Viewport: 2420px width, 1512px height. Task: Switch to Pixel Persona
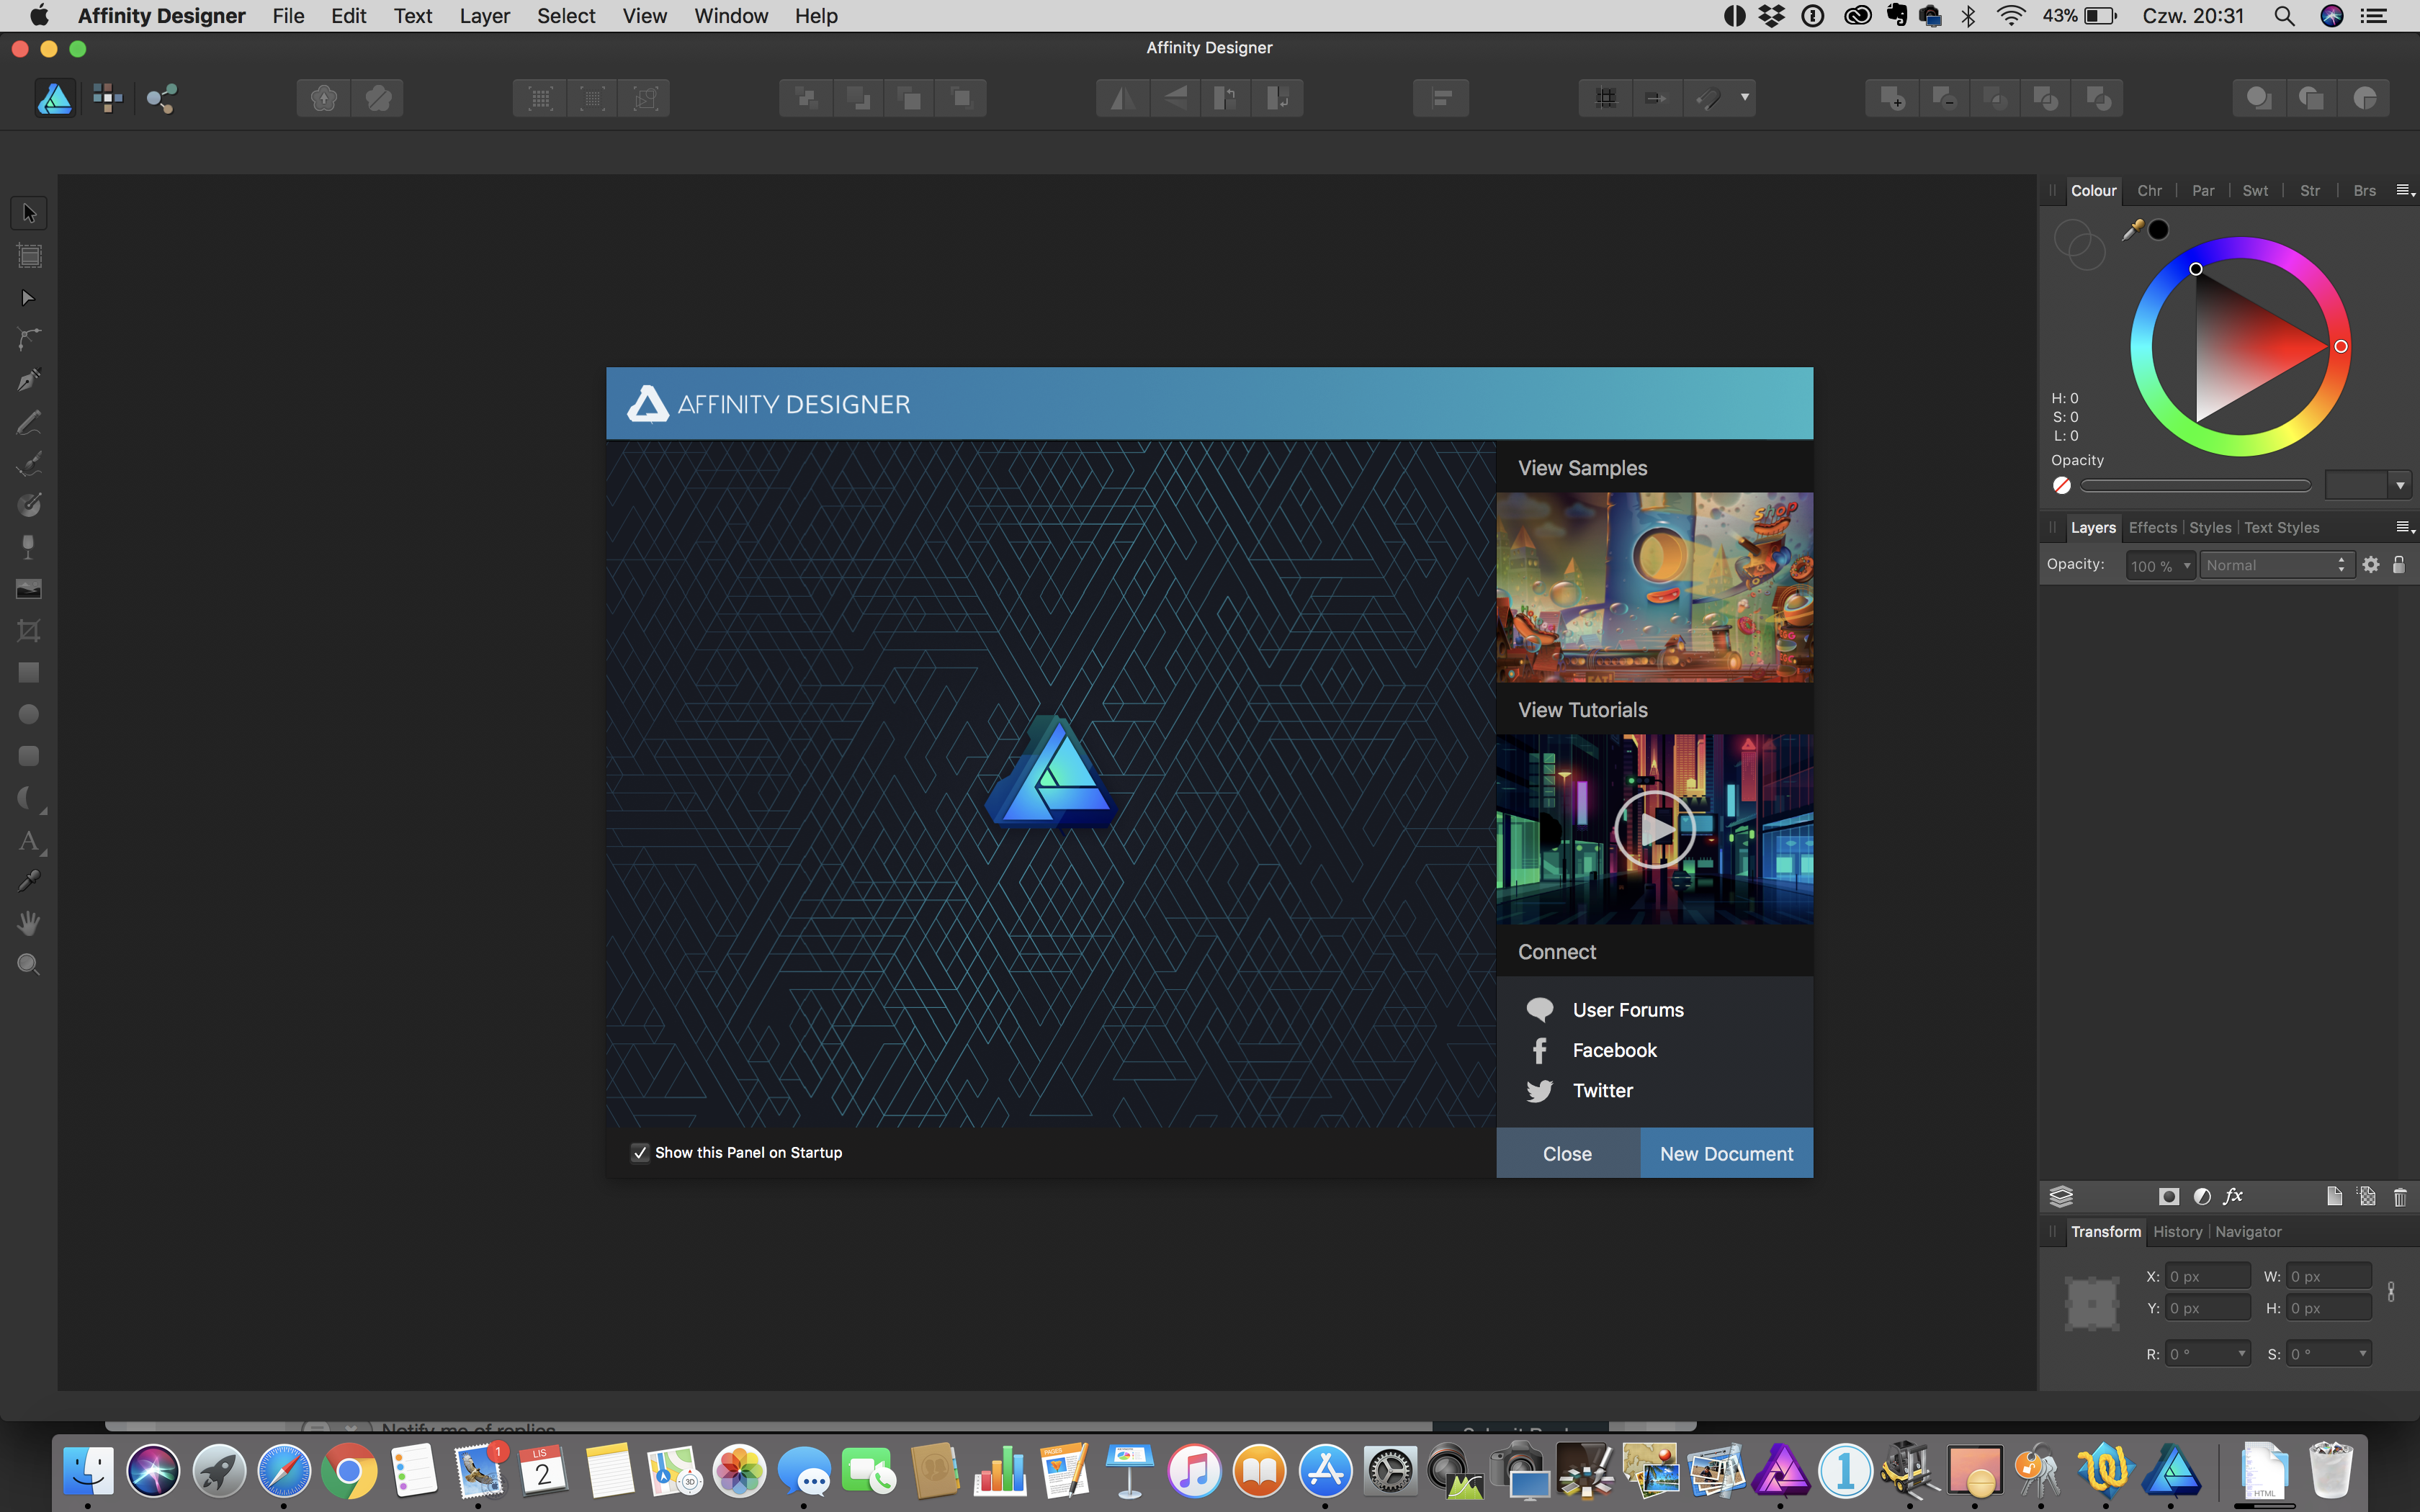tap(108, 98)
